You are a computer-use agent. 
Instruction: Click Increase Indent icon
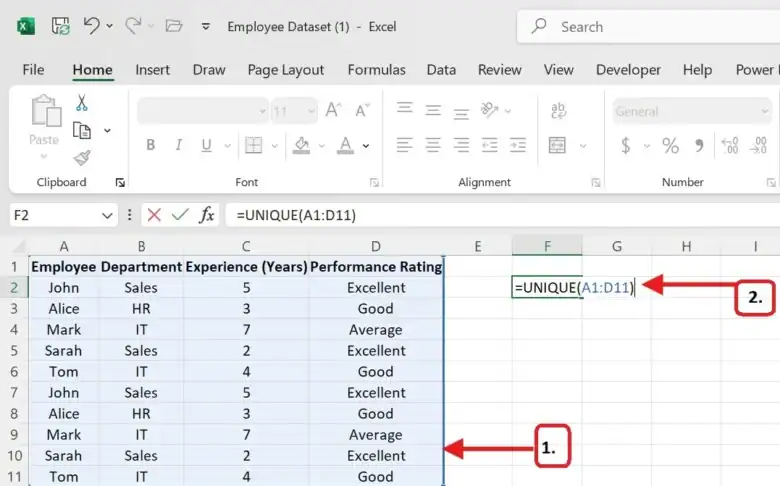(x=518, y=145)
